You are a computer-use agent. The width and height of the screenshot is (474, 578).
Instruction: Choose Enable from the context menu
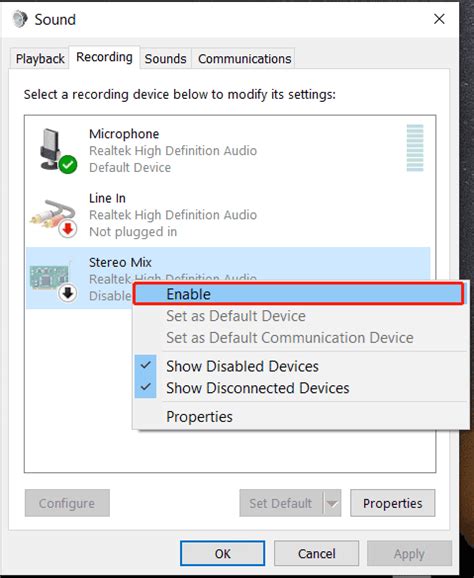(298, 294)
